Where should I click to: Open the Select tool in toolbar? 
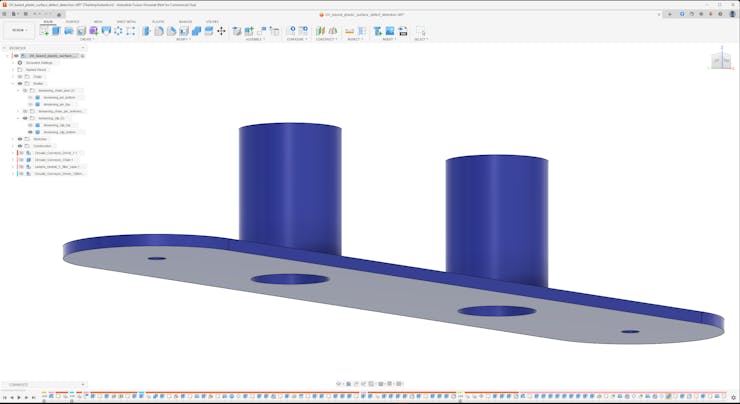(420, 31)
